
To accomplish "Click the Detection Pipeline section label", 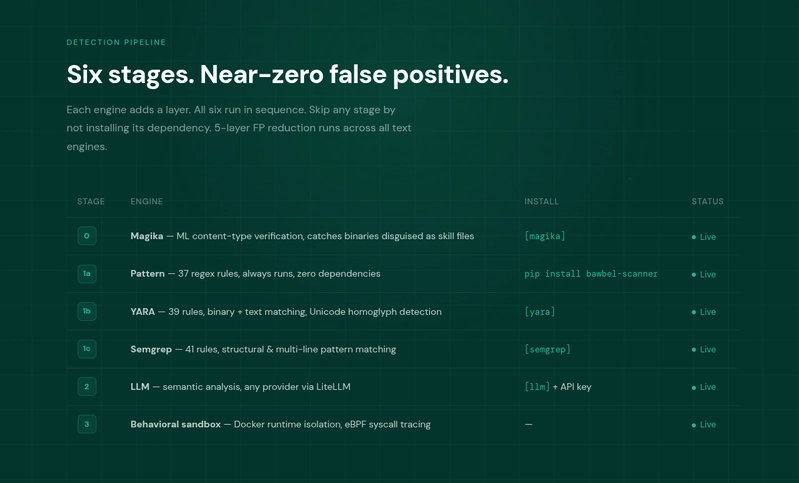I will click(116, 42).
